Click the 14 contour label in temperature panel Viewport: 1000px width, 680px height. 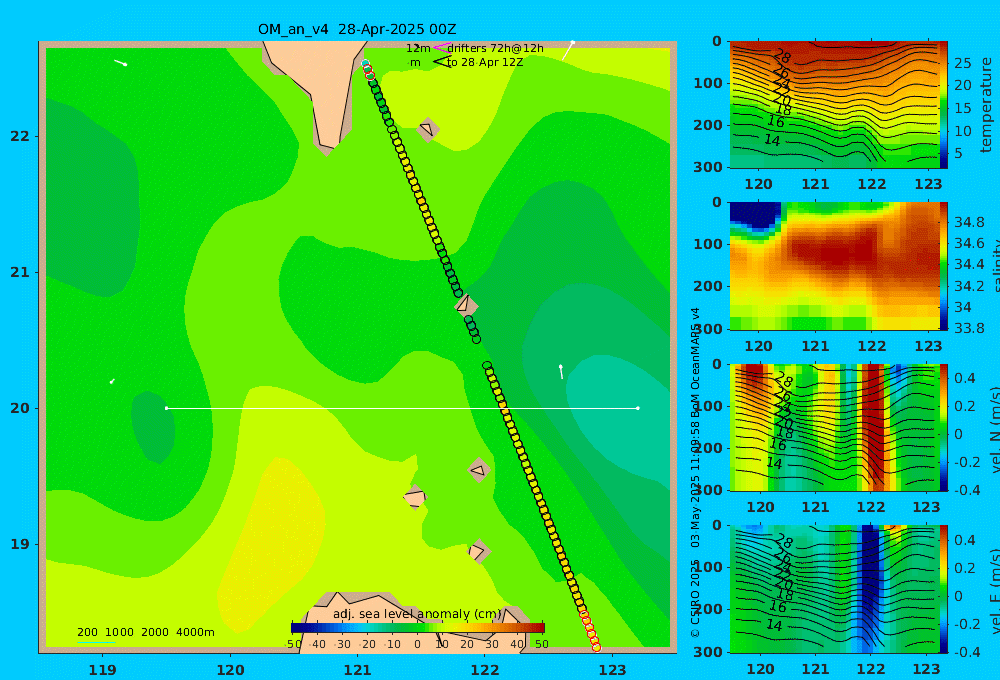click(772, 140)
